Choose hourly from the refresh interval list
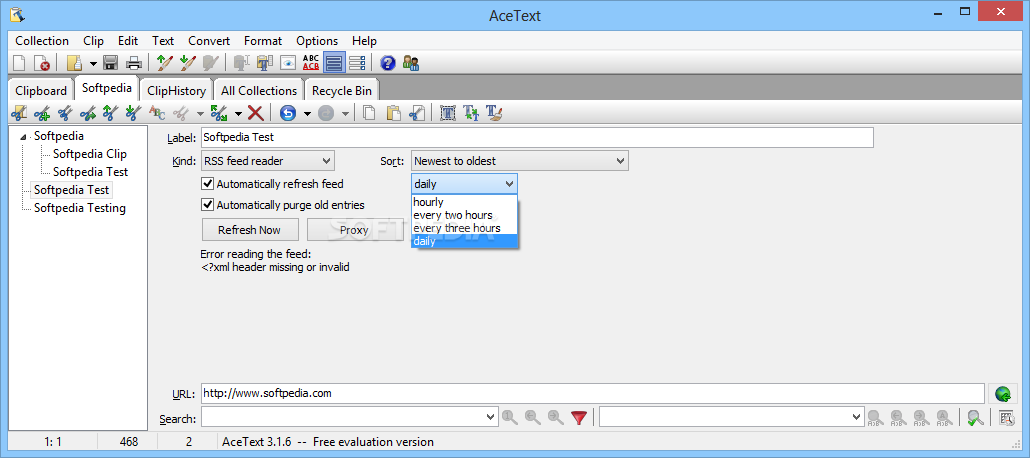 464,202
